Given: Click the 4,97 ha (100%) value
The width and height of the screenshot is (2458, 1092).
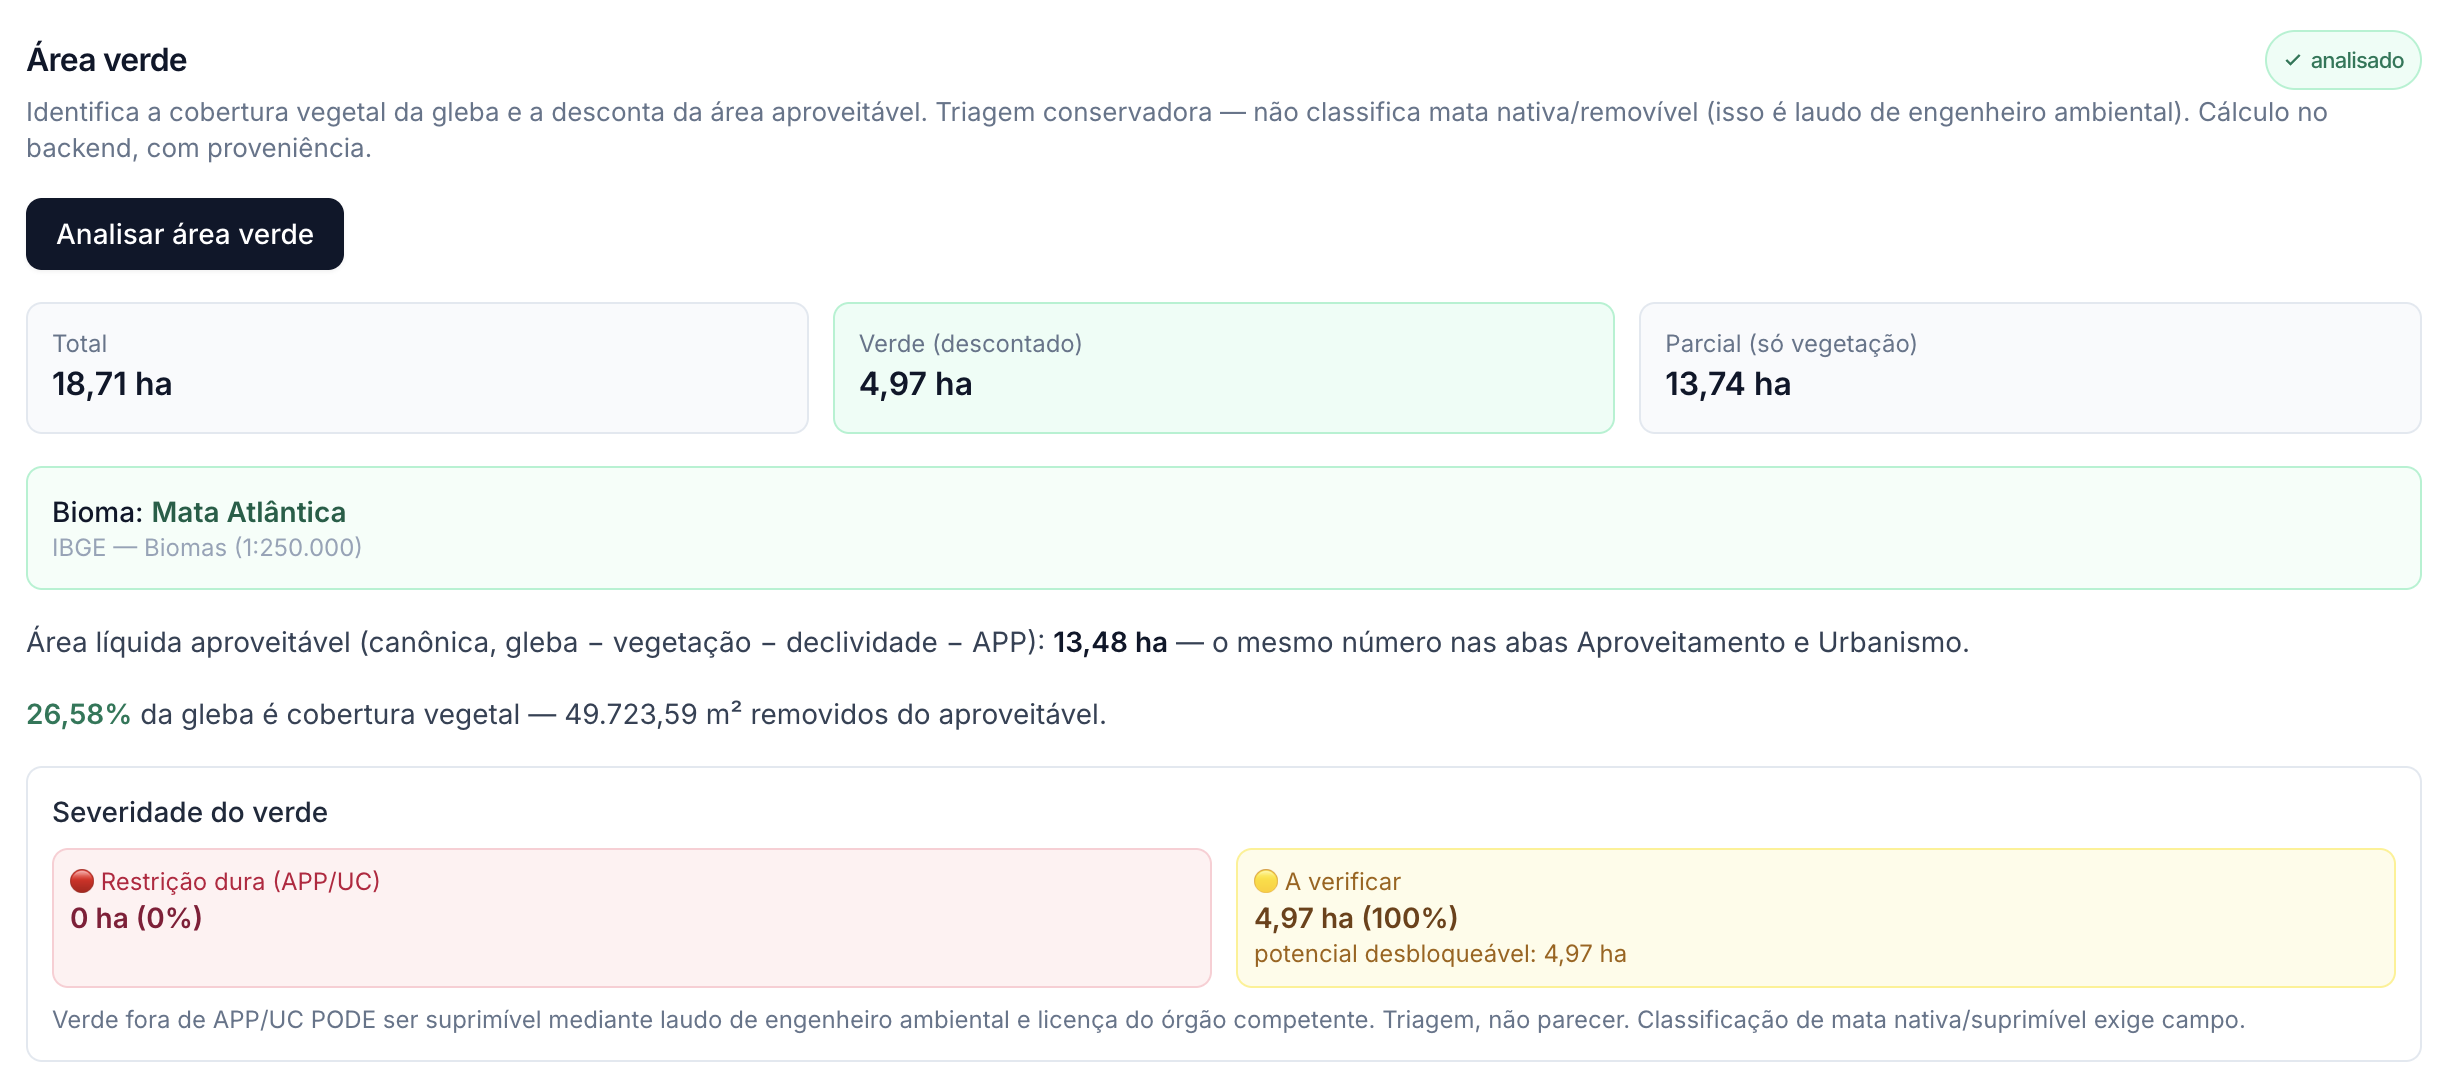Looking at the screenshot, I should tap(1356, 918).
